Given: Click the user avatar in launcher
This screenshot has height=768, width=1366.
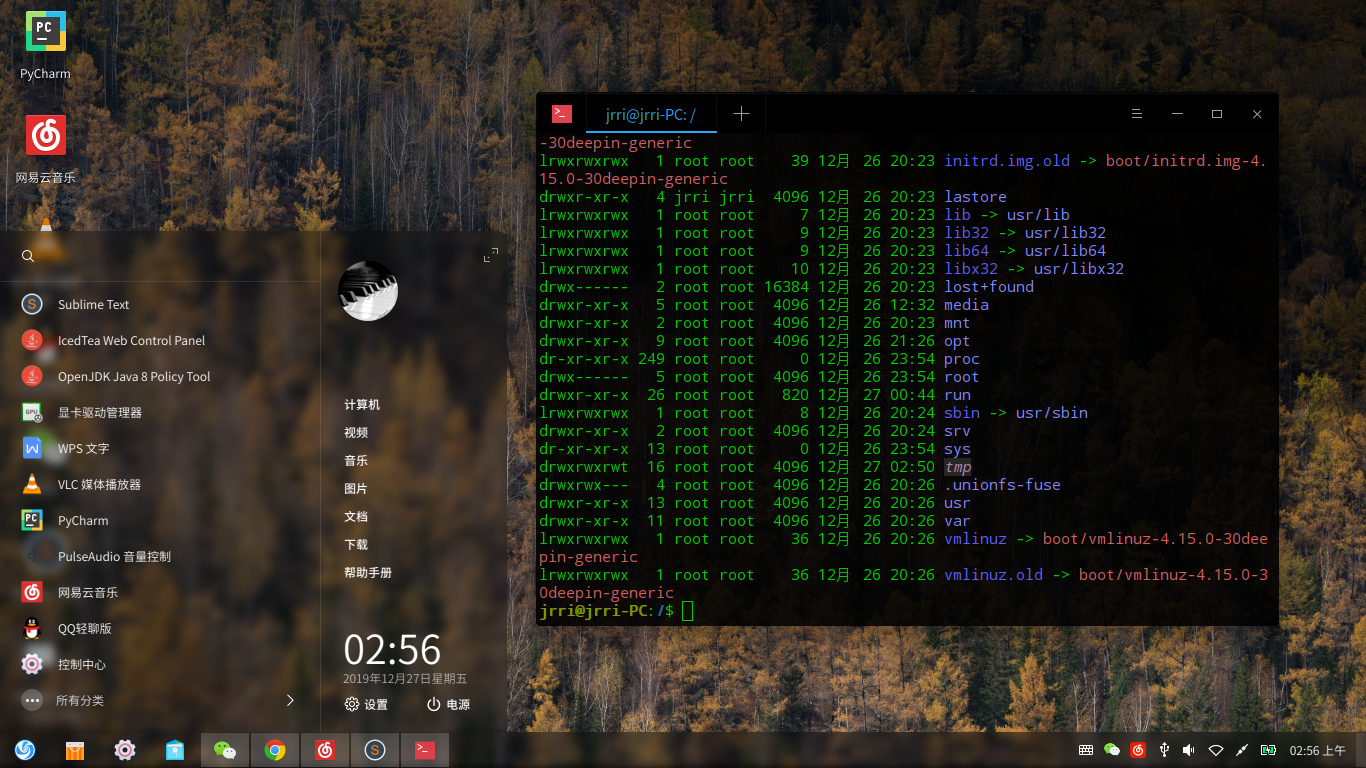Looking at the screenshot, I should (368, 291).
